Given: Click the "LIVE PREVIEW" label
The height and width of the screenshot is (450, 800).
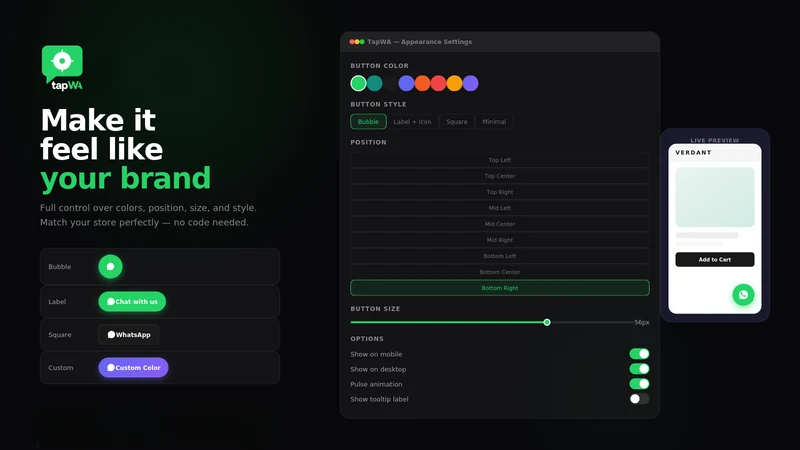Looking at the screenshot, I should (x=714, y=140).
